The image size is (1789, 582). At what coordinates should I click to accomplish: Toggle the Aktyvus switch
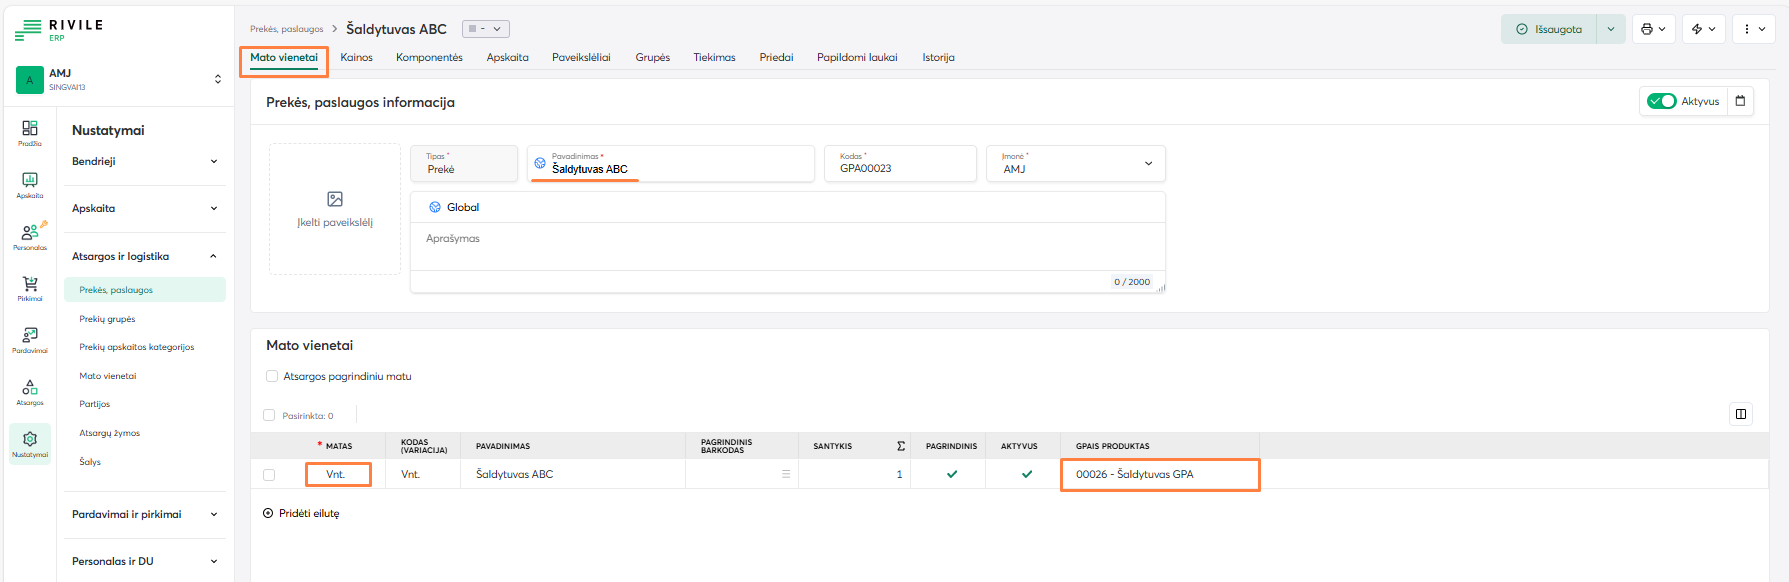coord(1662,101)
